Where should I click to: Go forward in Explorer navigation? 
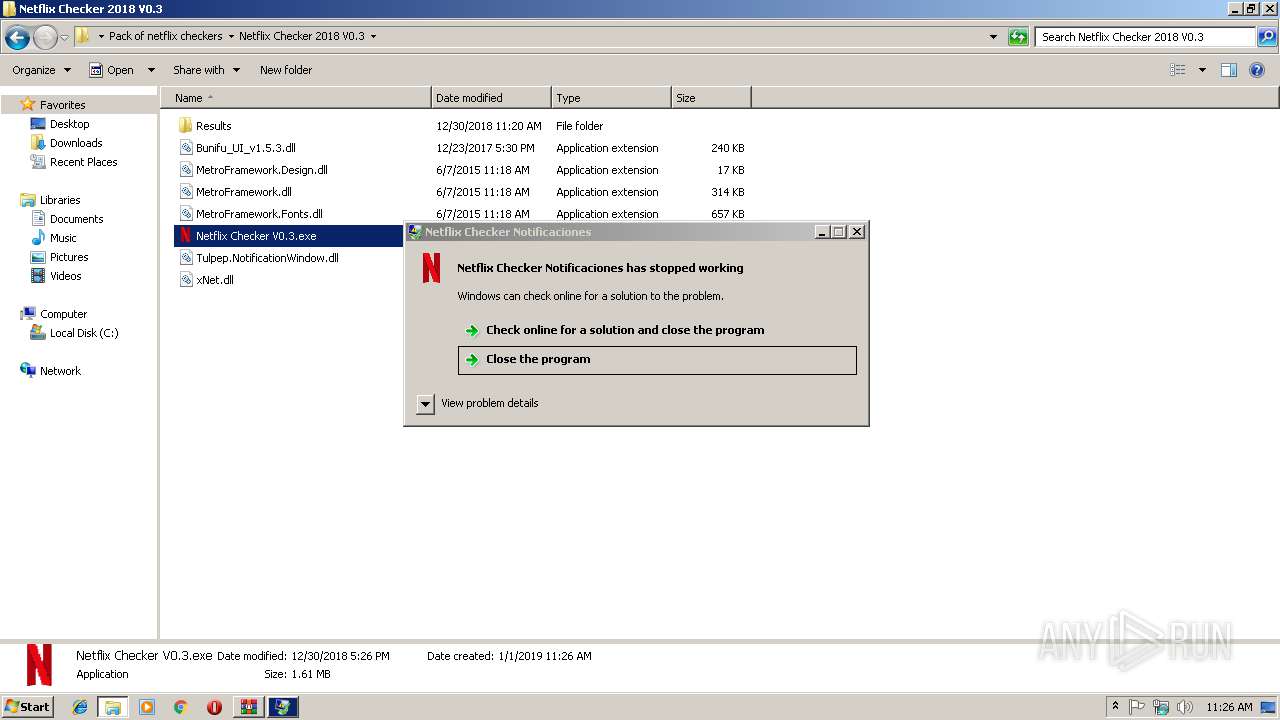[x=45, y=37]
